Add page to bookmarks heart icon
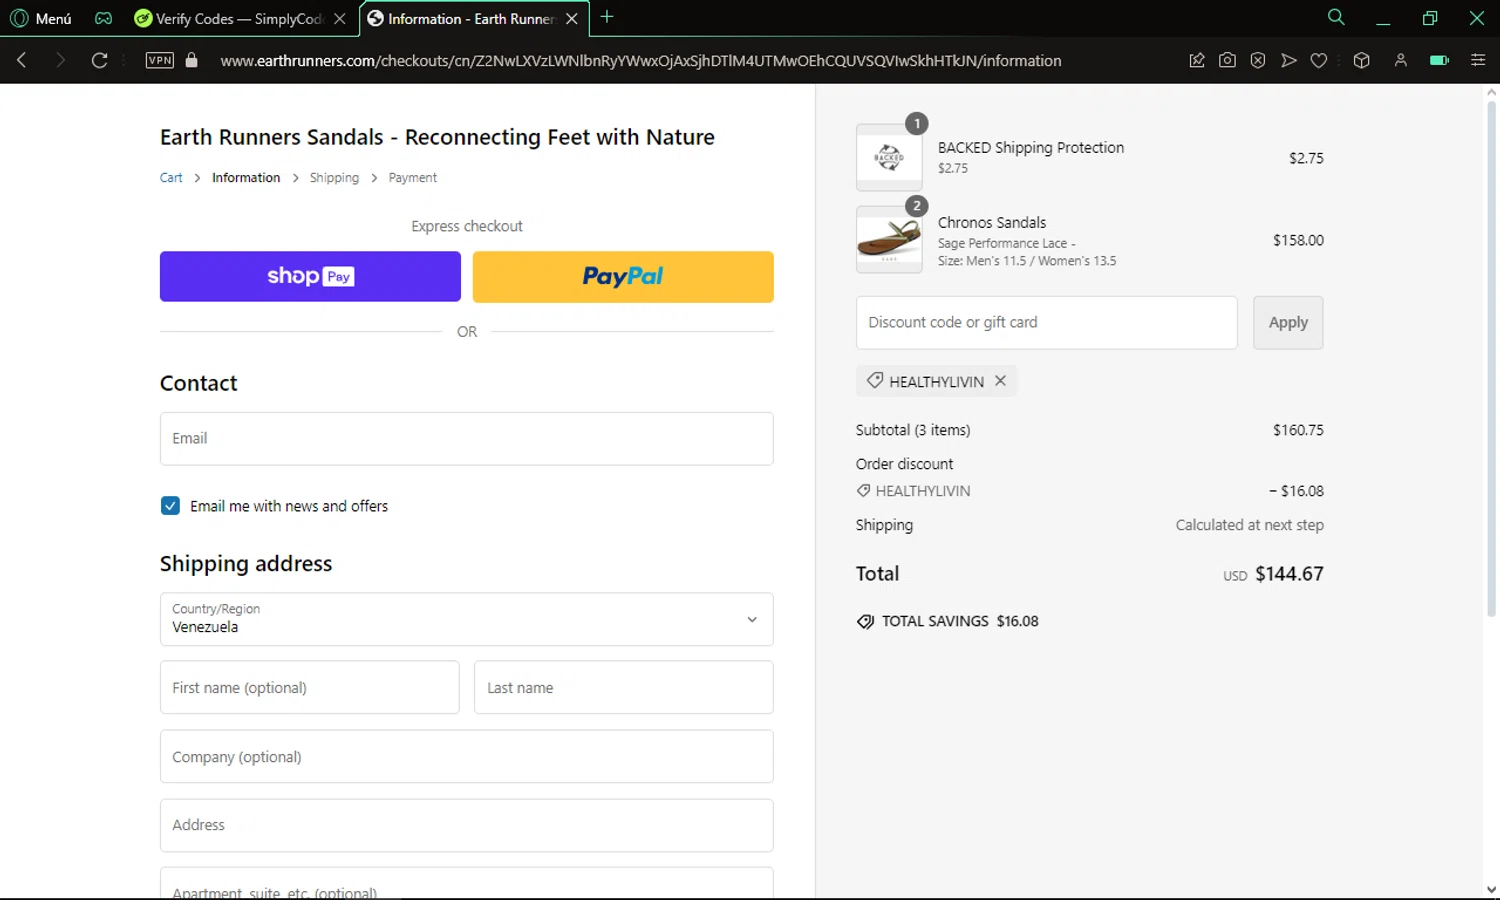This screenshot has width=1500, height=900. point(1319,60)
